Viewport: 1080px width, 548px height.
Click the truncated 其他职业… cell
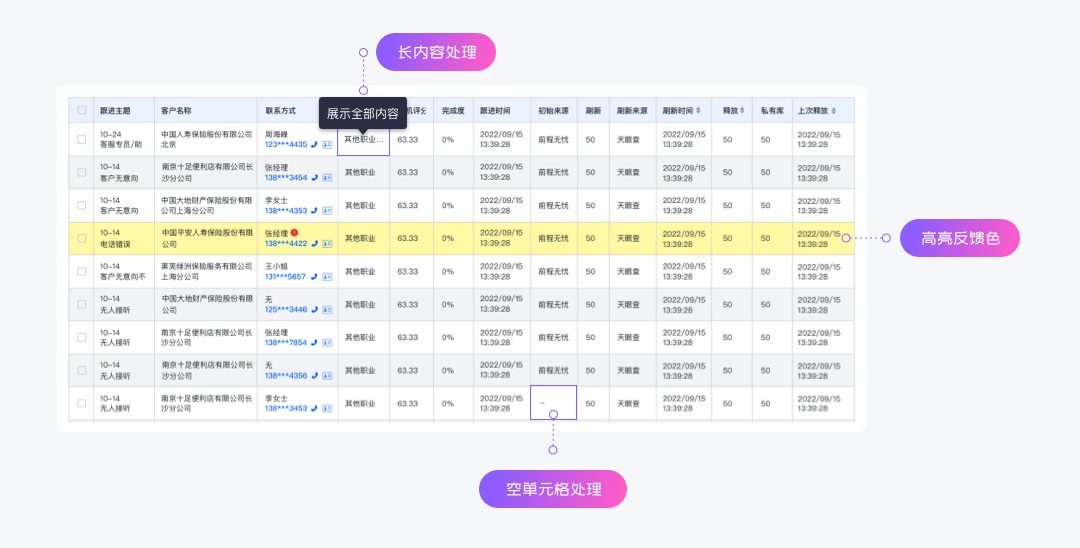coord(364,140)
